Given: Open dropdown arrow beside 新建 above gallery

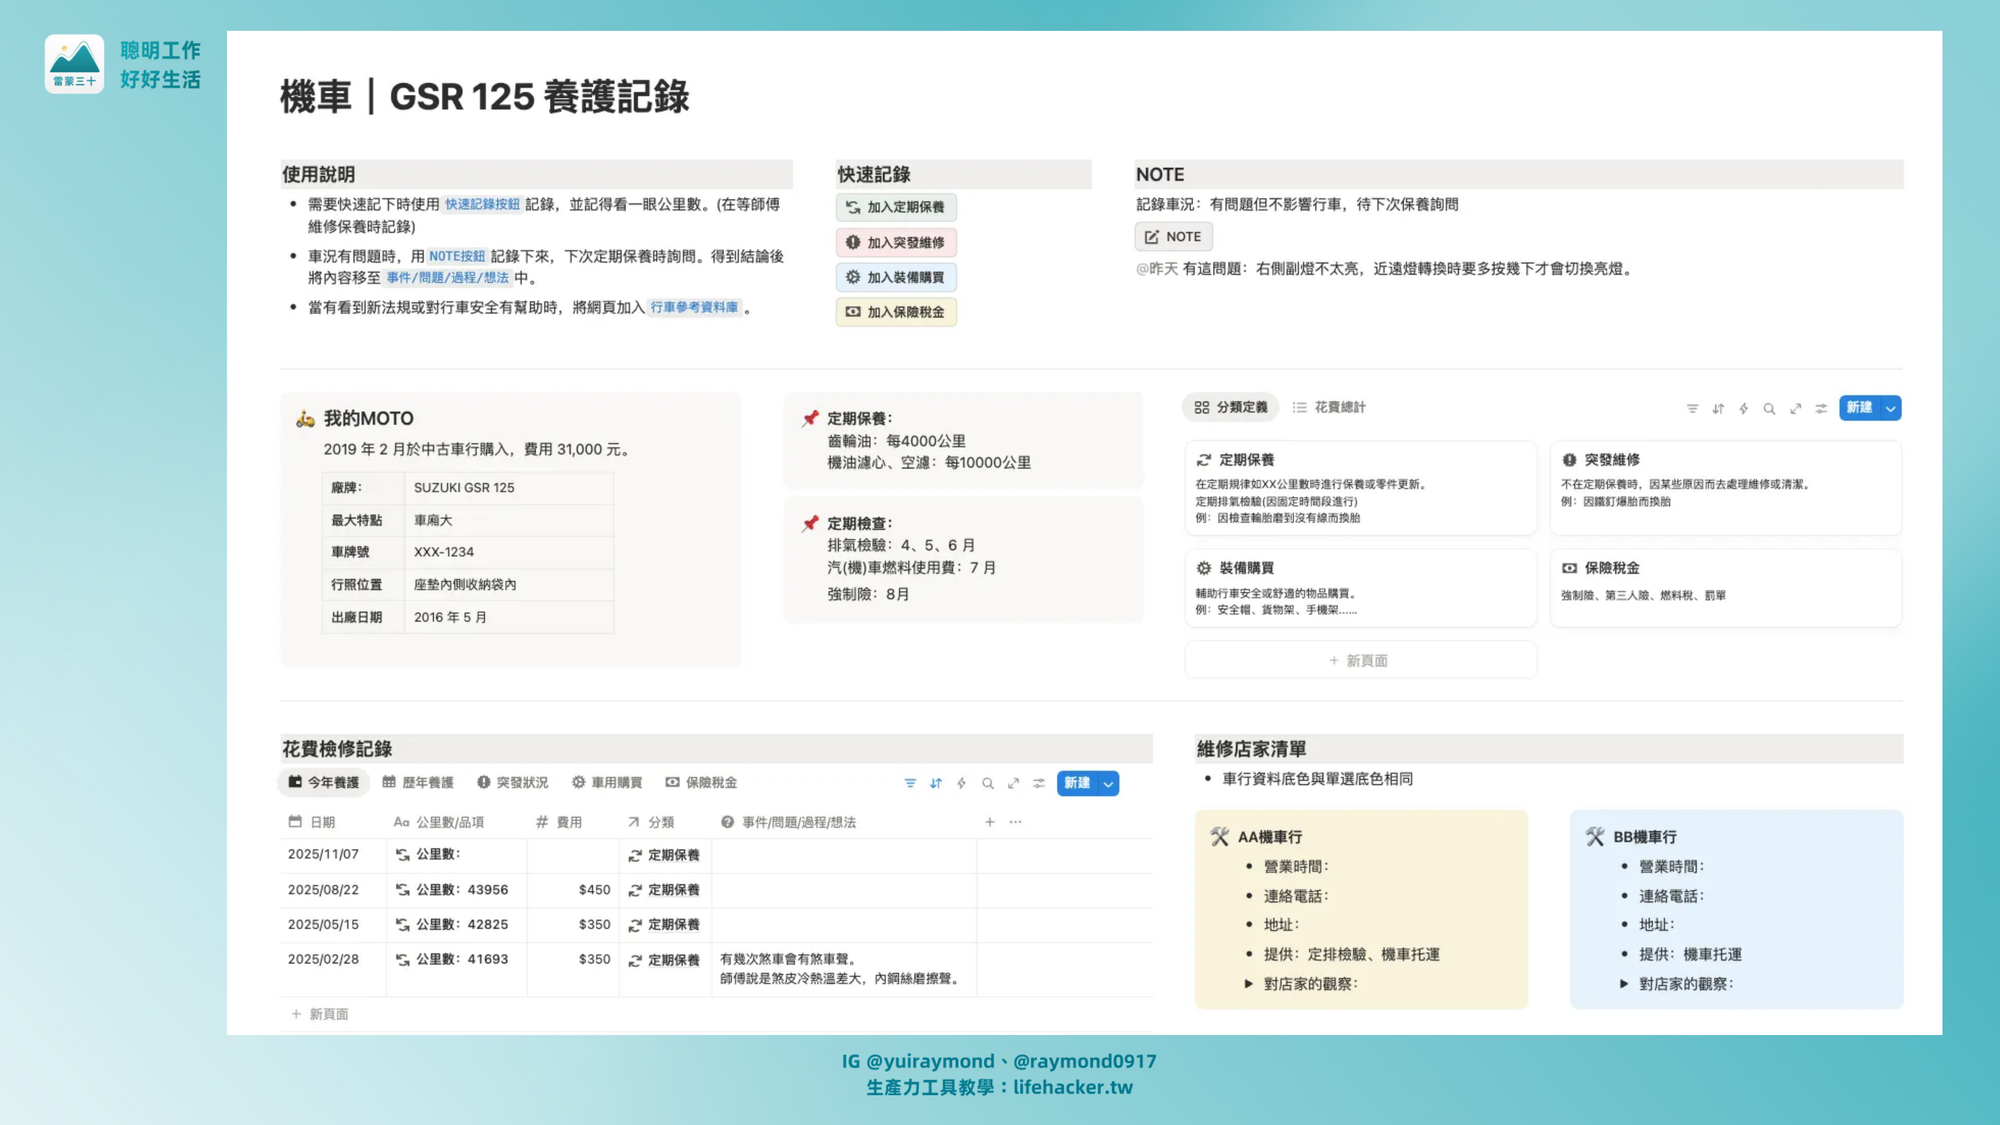Looking at the screenshot, I should pyautogui.click(x=1890, y=408).
